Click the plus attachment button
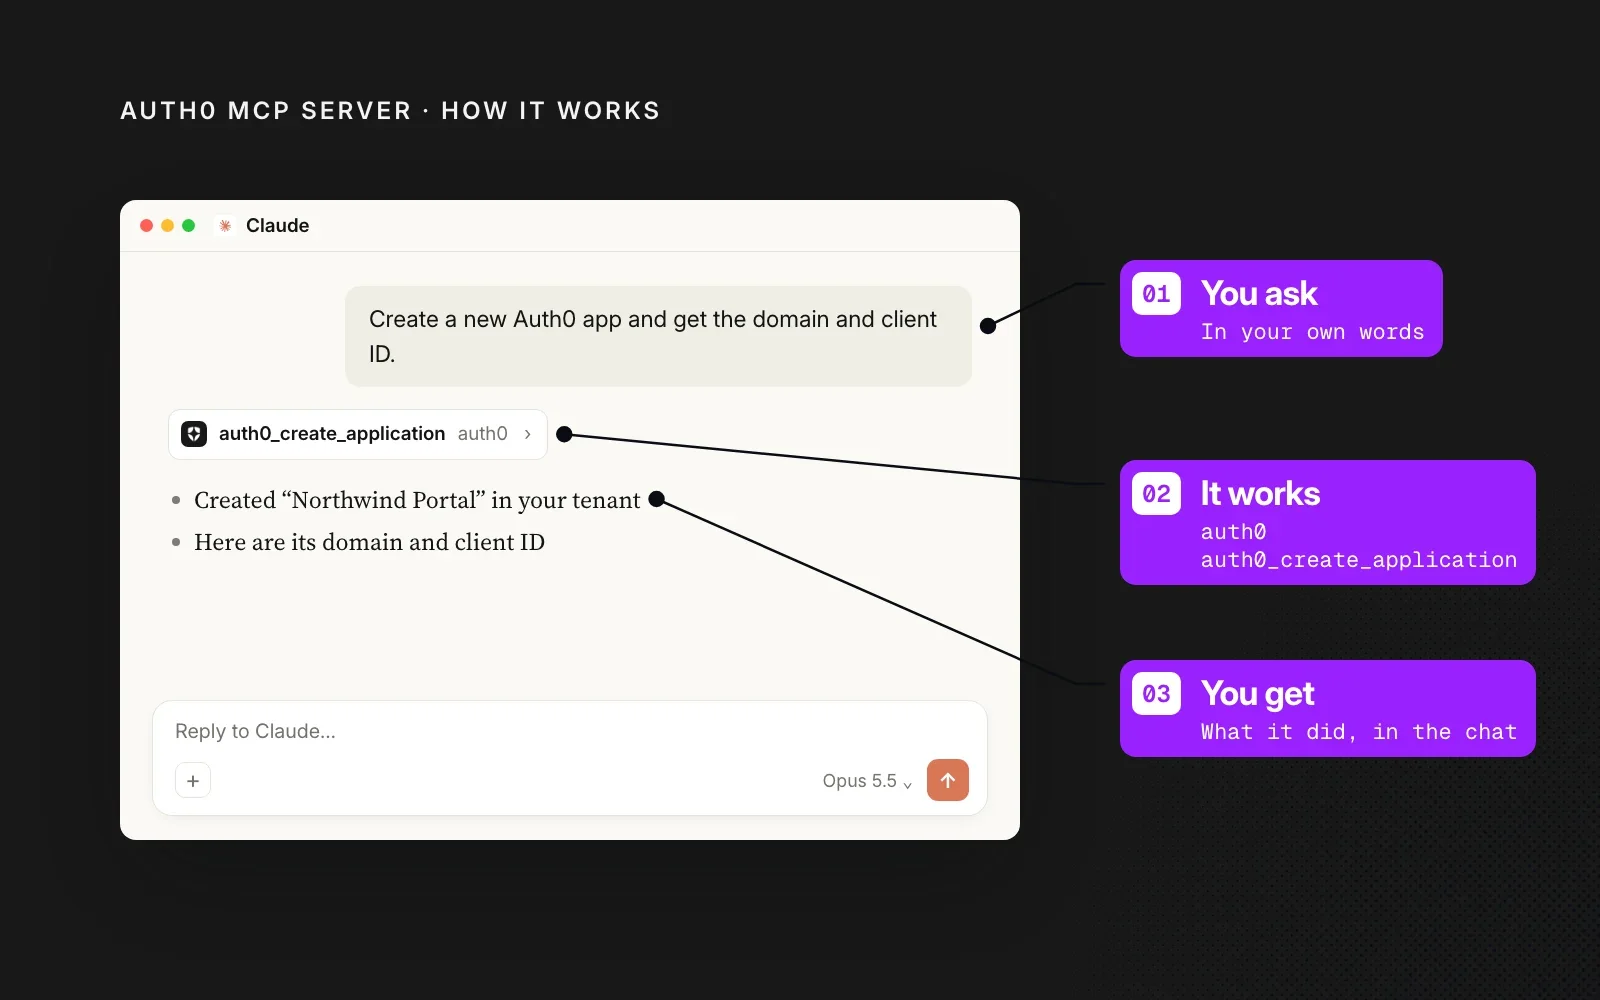 [193, 780]
